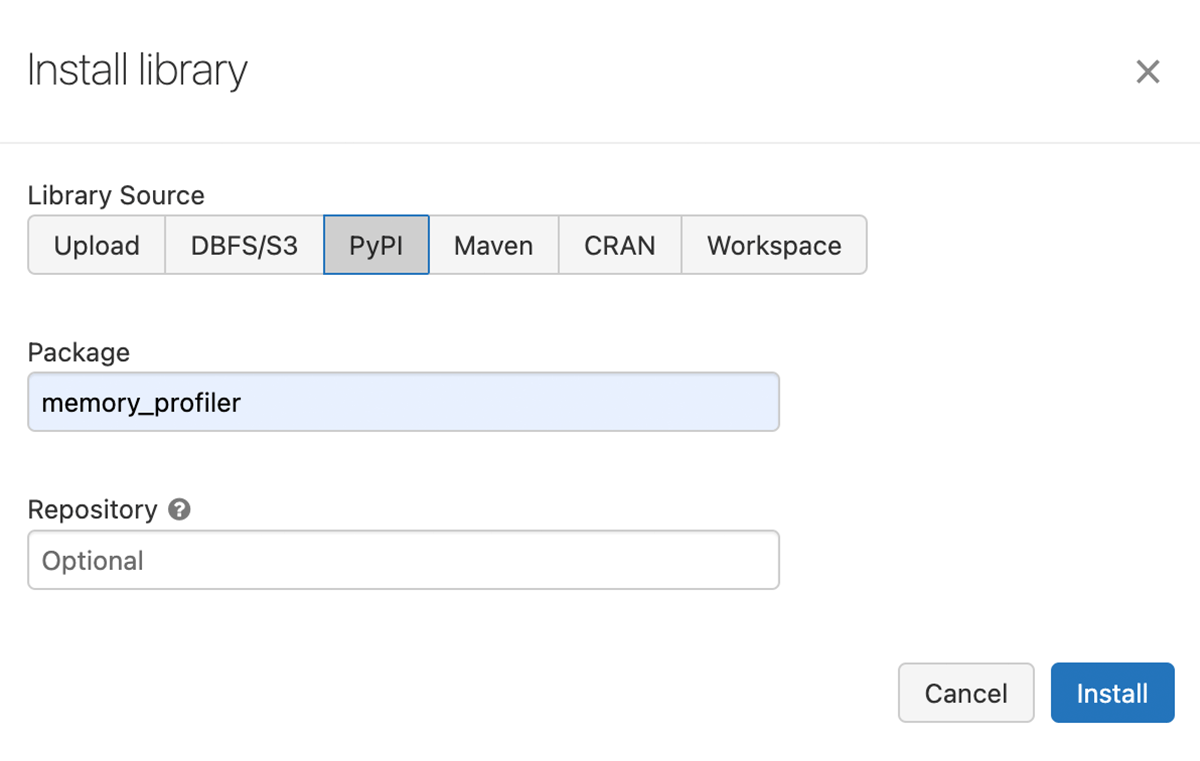Viewport: 1200px width, 761px height.
Task: Switch to the CRAN source option
Action: [x=620, y=245]
